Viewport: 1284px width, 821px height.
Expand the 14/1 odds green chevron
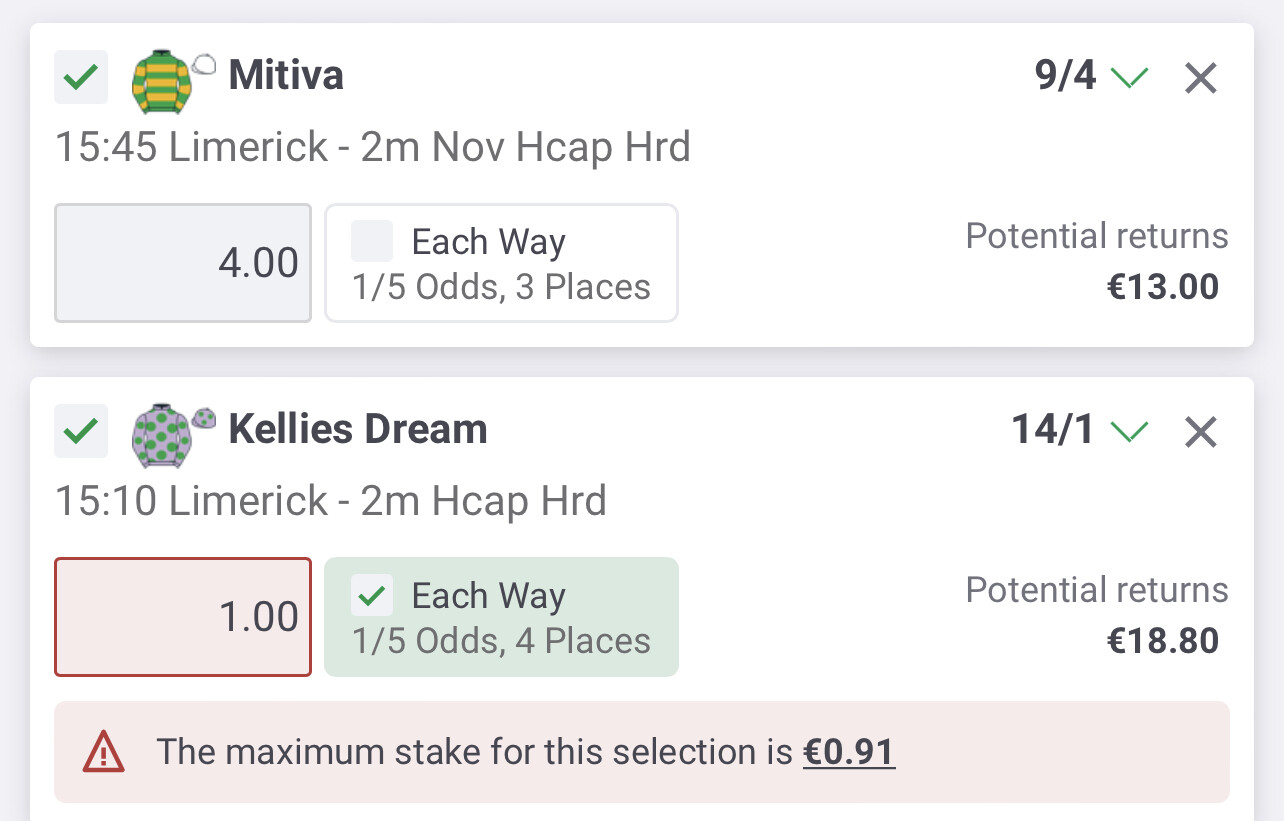(1130, 431)
